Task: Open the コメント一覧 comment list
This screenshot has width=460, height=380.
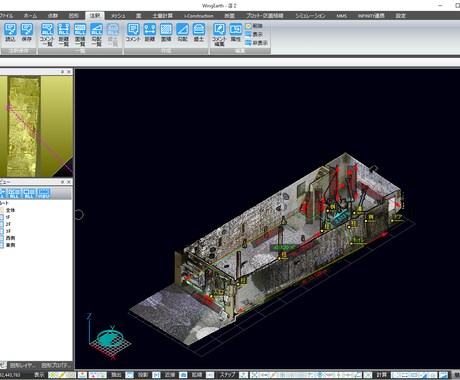Action: click(47, 35)
